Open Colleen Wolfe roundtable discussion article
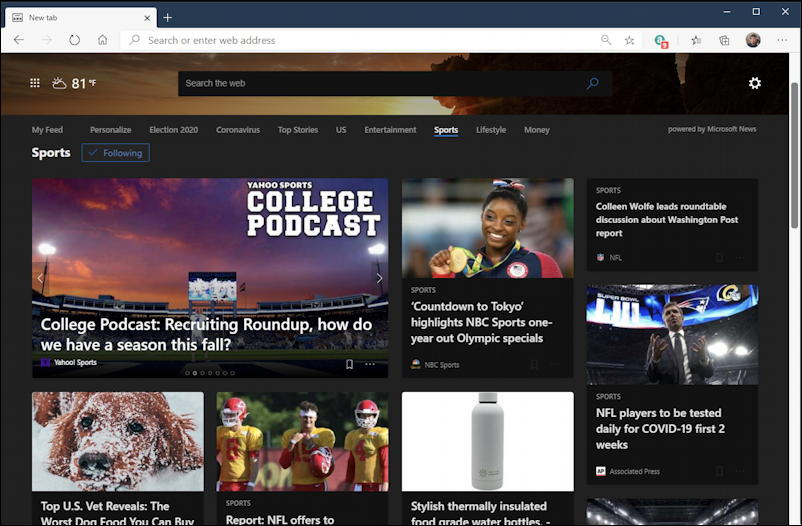The height and width of the screenshot is (526, 802). coord(666,220)
